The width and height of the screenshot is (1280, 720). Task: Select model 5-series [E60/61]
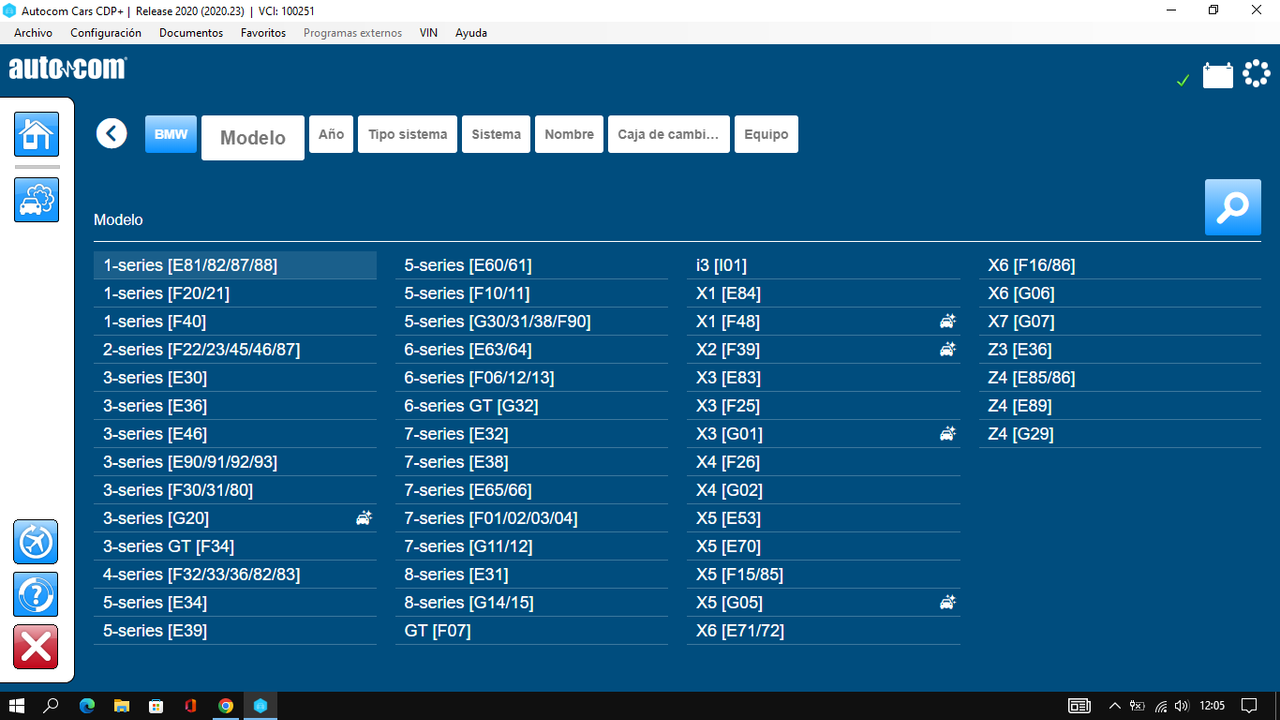click(531, 265)
